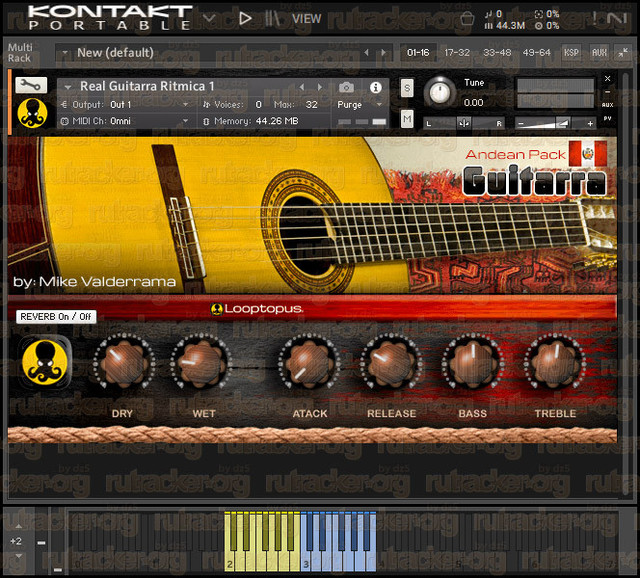This screenshot has height=578, width=640.
Task: Remove the instrument with X button
Action: tap(607, 78)
